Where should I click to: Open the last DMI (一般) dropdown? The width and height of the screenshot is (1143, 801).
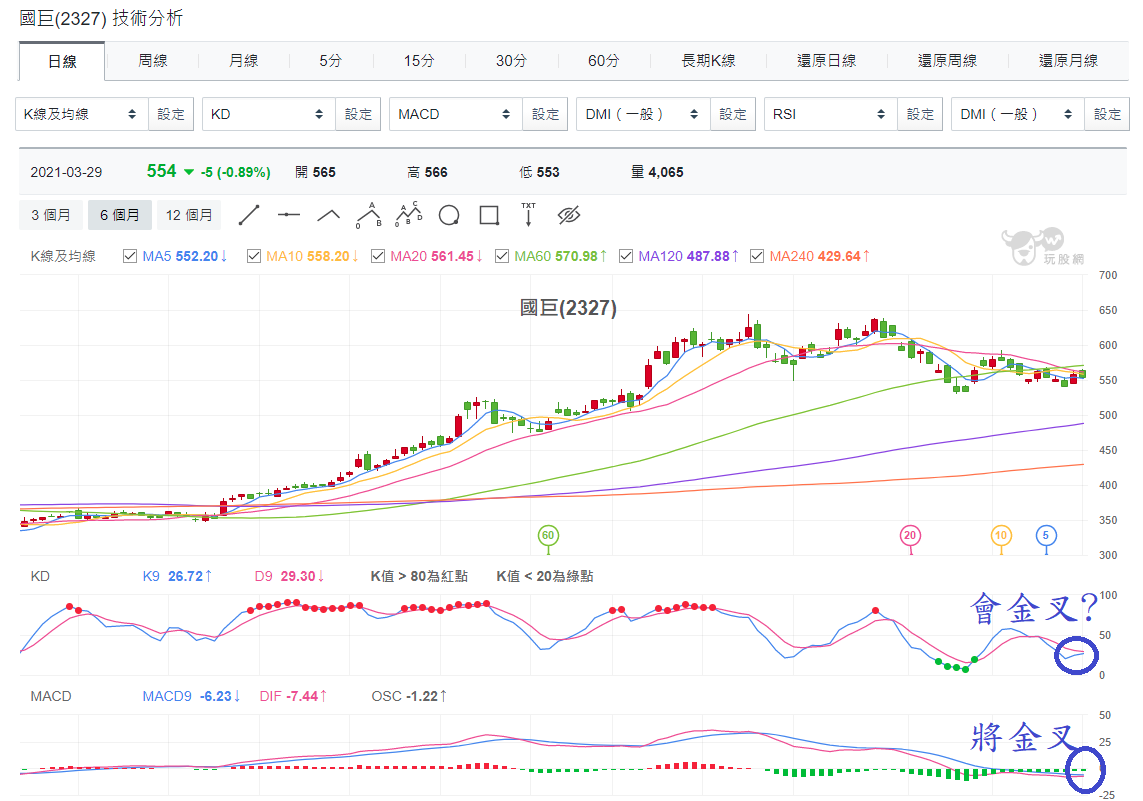click(x=1018, y=114)
